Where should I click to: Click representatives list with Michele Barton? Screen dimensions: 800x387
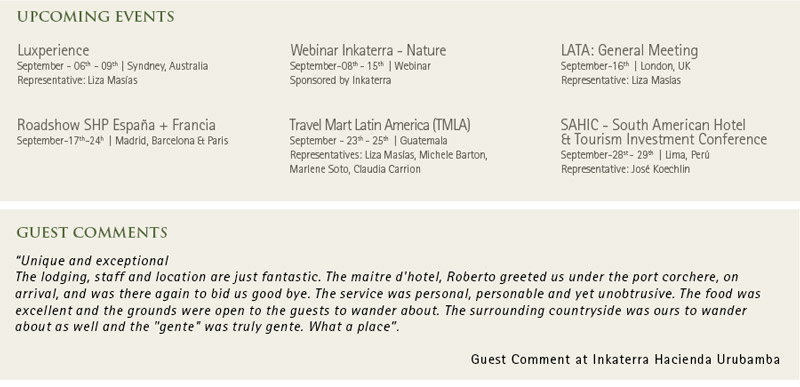point(388,155)
